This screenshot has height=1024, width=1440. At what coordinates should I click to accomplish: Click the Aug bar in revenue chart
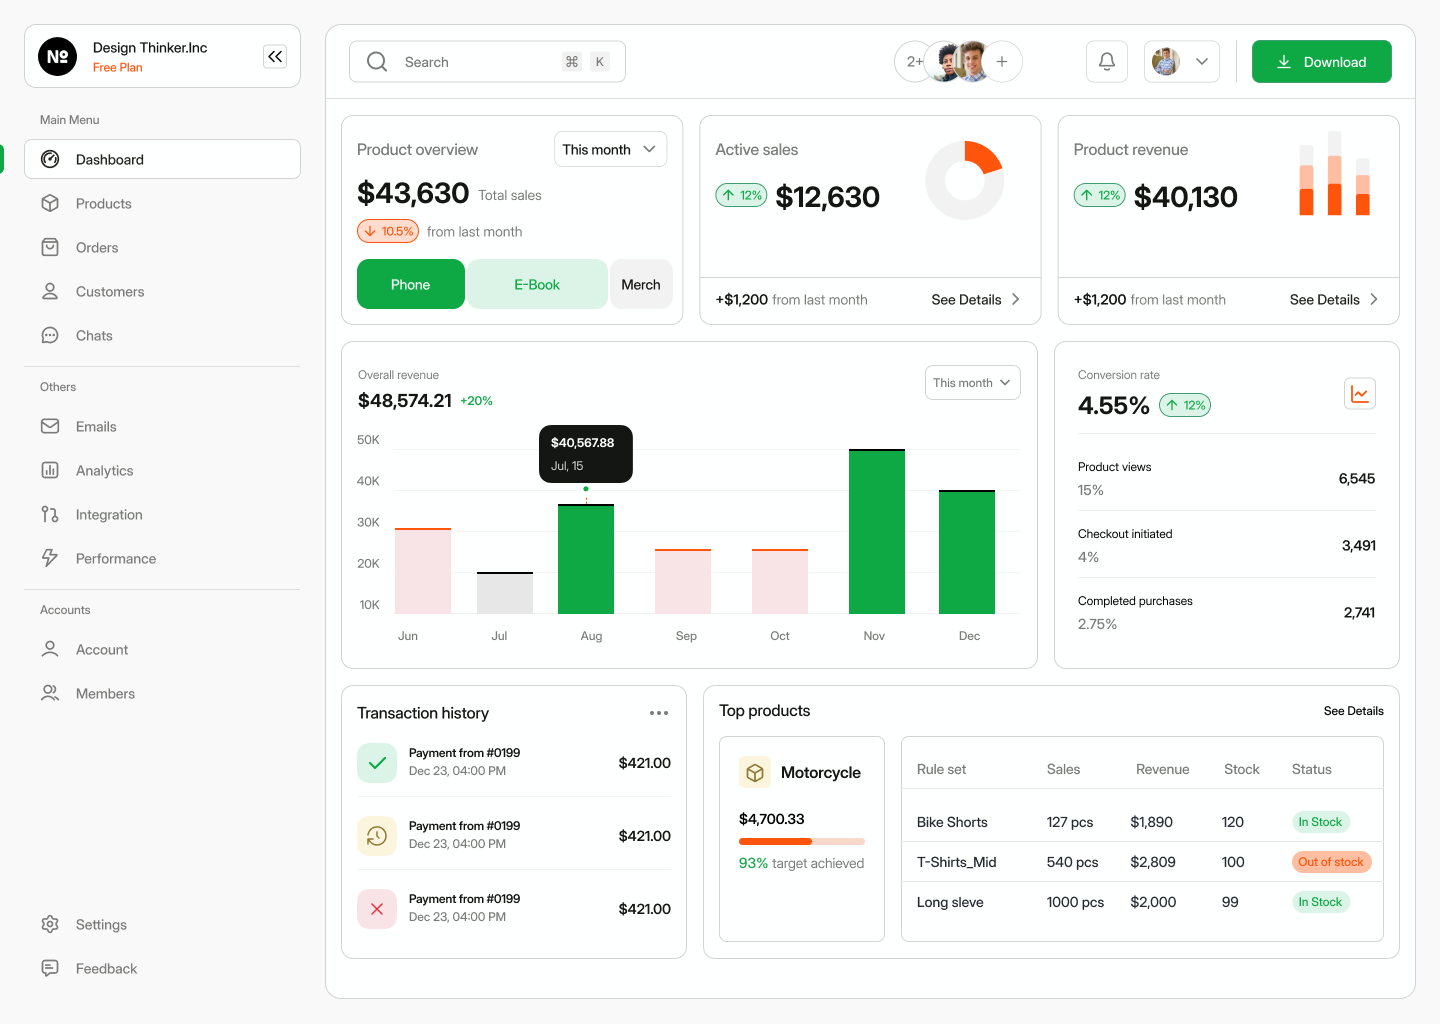coord(586,559)
